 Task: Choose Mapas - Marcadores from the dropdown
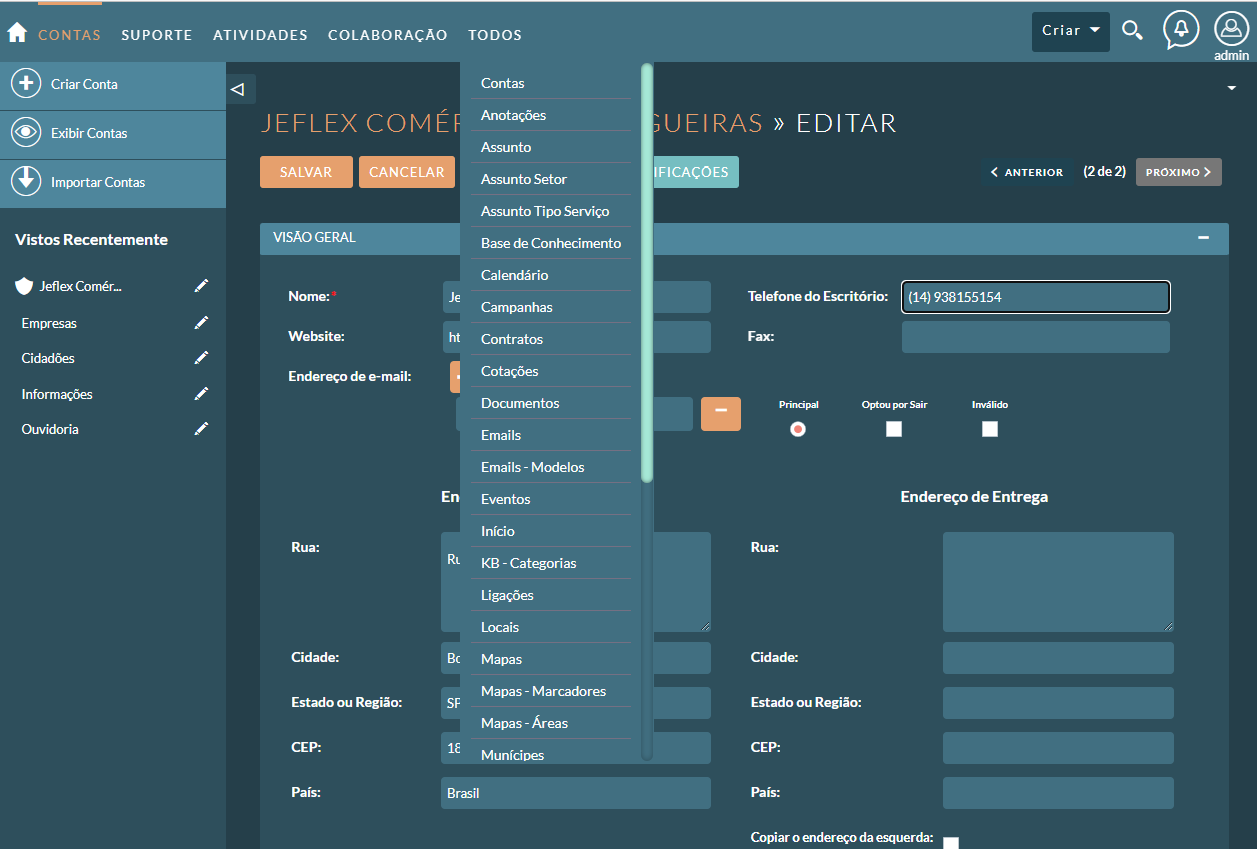551,691
